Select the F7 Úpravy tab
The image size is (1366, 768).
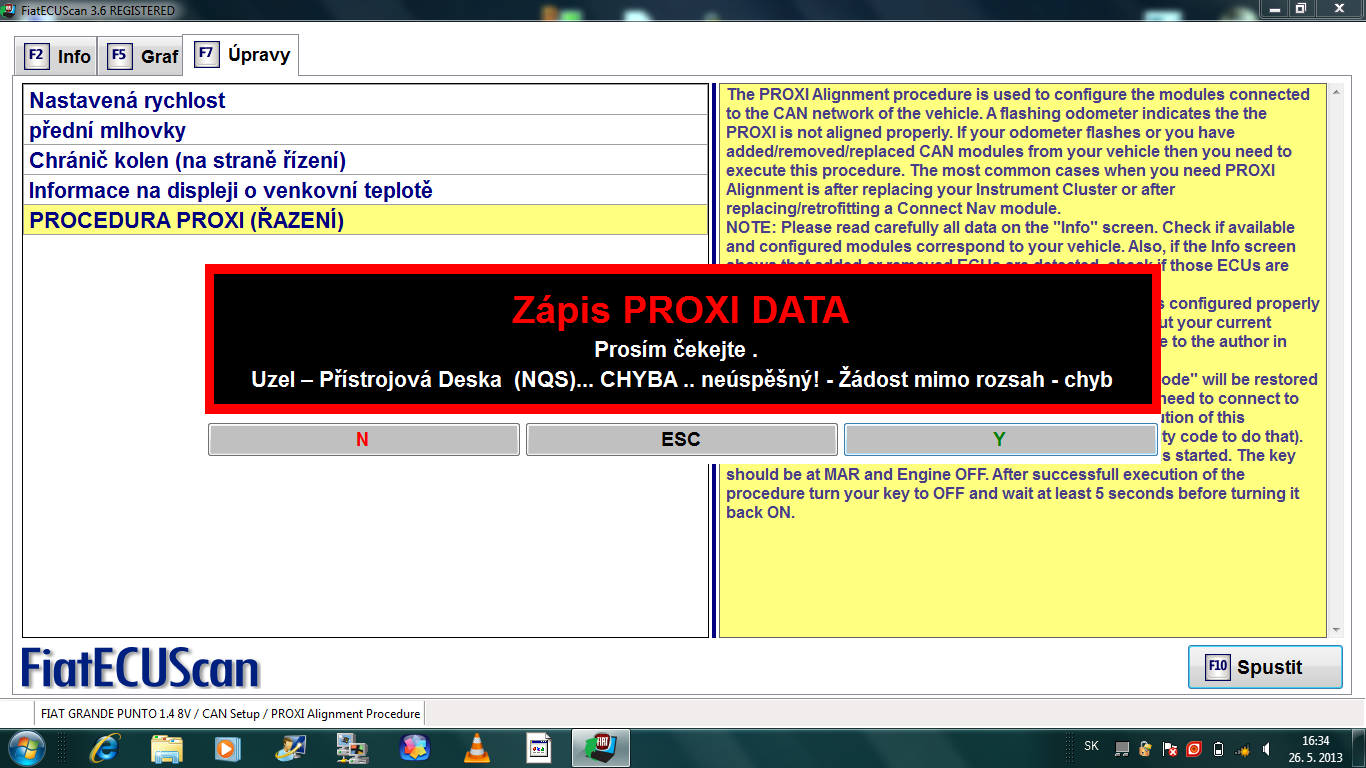tap(241, 55)
